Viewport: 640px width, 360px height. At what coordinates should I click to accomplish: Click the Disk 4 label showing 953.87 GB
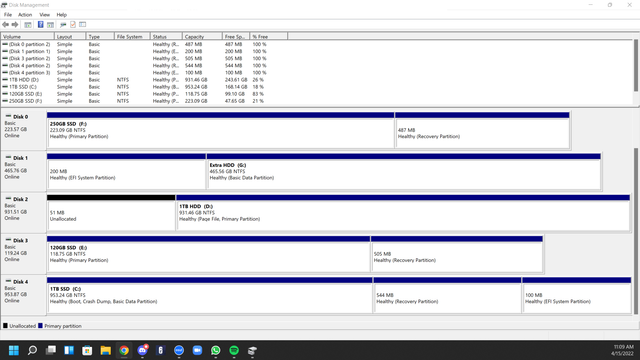pyautogui.click(x=23, y=294)
